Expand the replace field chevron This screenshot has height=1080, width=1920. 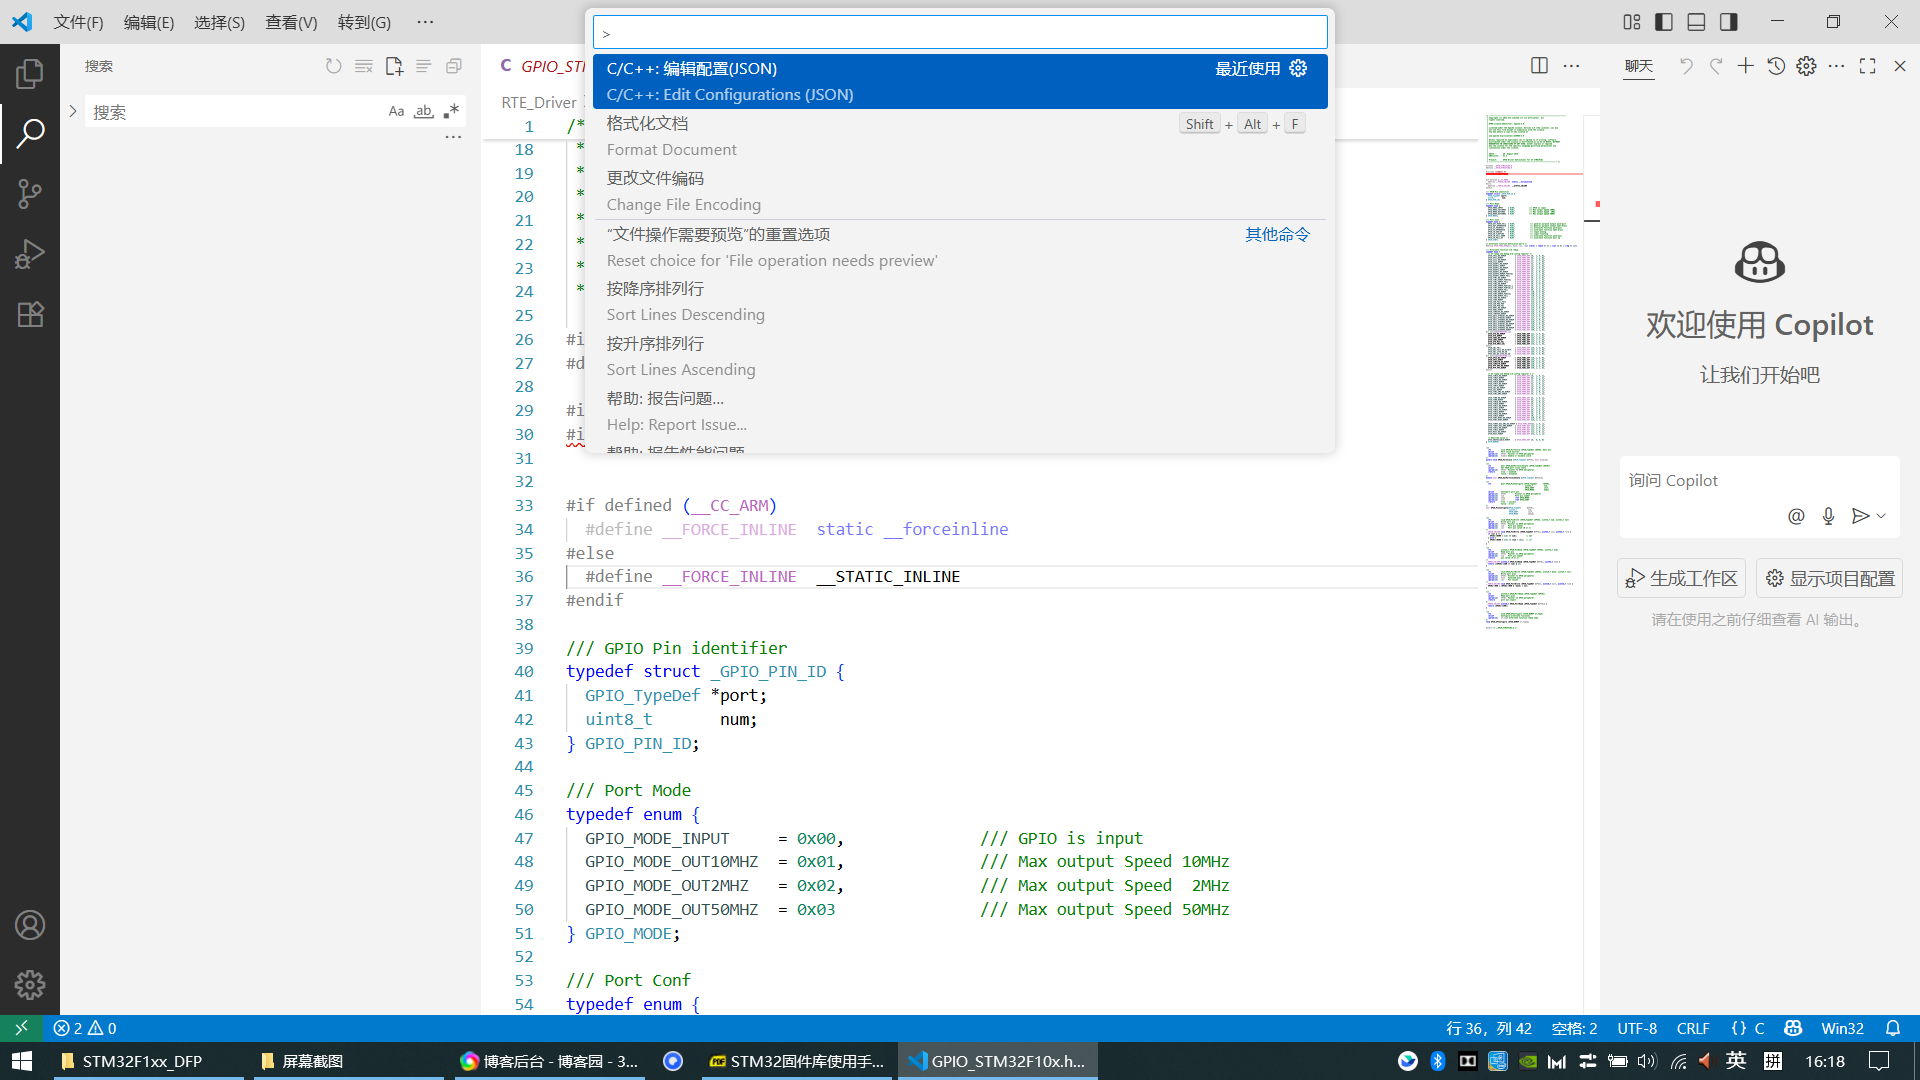point(73,112)
